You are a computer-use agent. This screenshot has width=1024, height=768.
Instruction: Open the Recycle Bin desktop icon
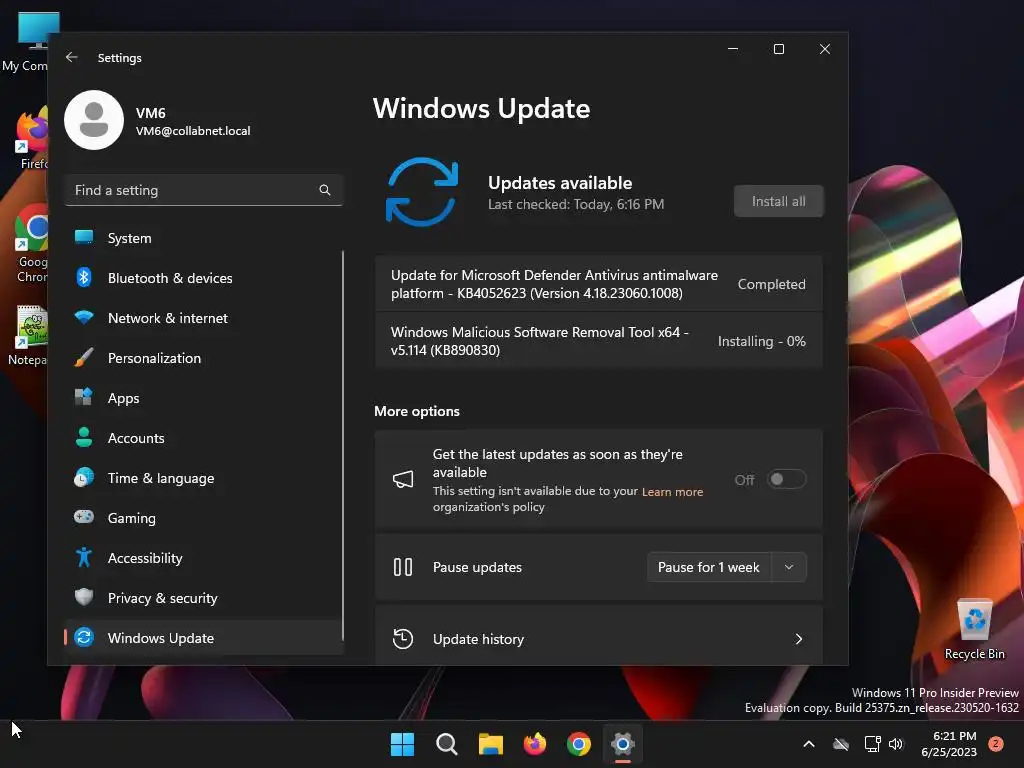(974, 630)
